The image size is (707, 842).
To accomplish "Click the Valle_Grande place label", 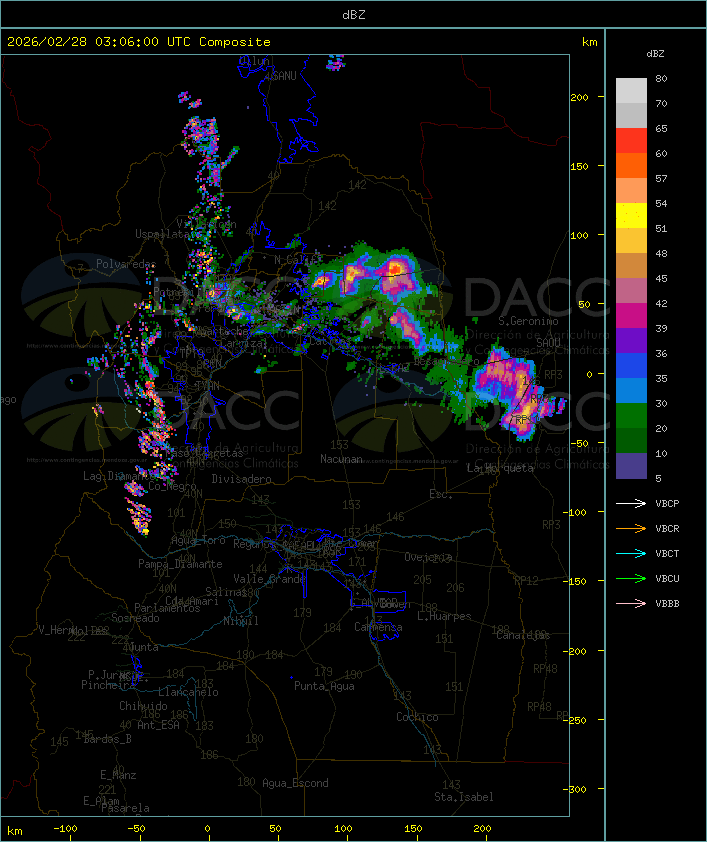I will coord(269,579).
